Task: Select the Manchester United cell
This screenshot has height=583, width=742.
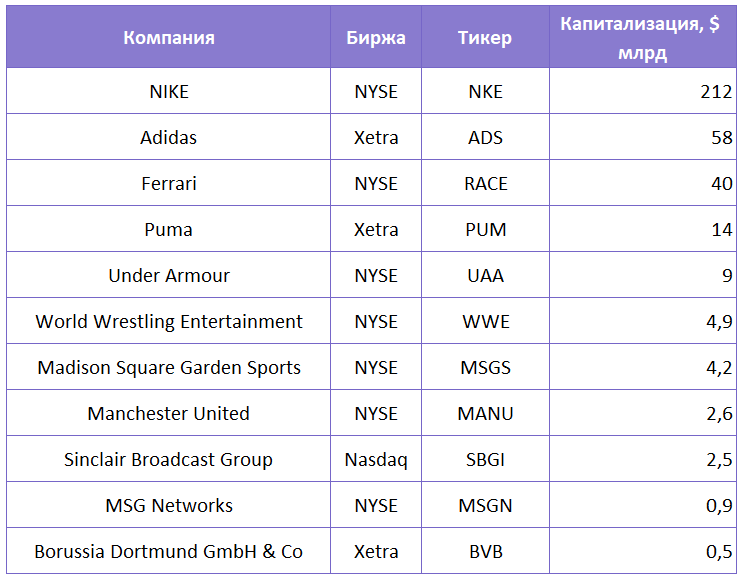Action: point(168,413)
